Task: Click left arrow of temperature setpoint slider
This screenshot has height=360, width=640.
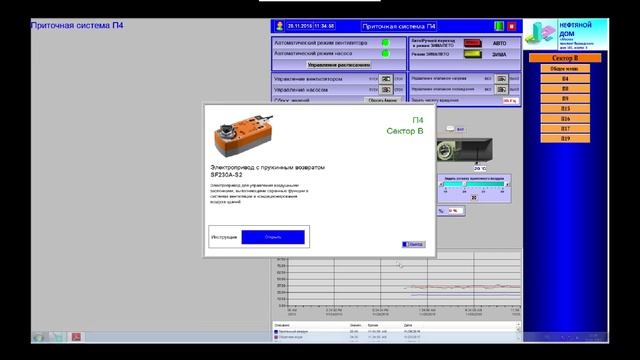Action: pyautogui.click(x=441, y=184)
